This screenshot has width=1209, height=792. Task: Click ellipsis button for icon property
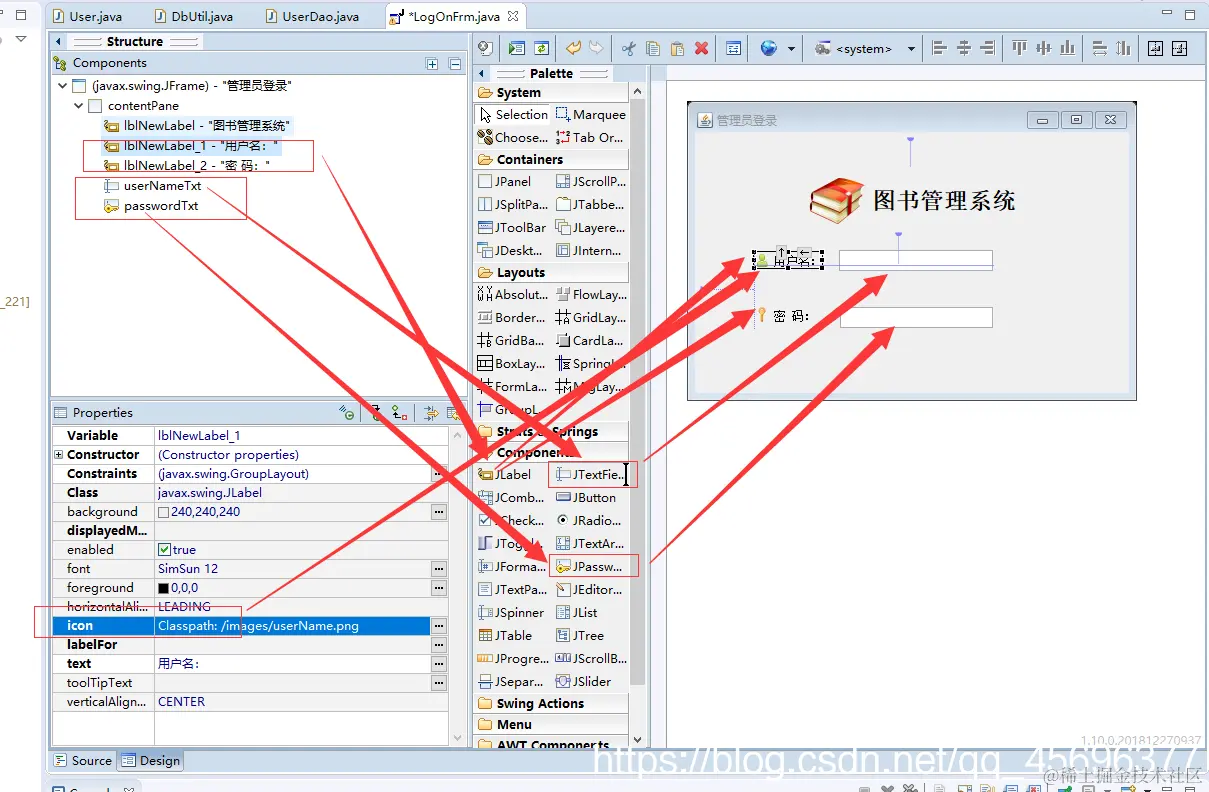438,626
